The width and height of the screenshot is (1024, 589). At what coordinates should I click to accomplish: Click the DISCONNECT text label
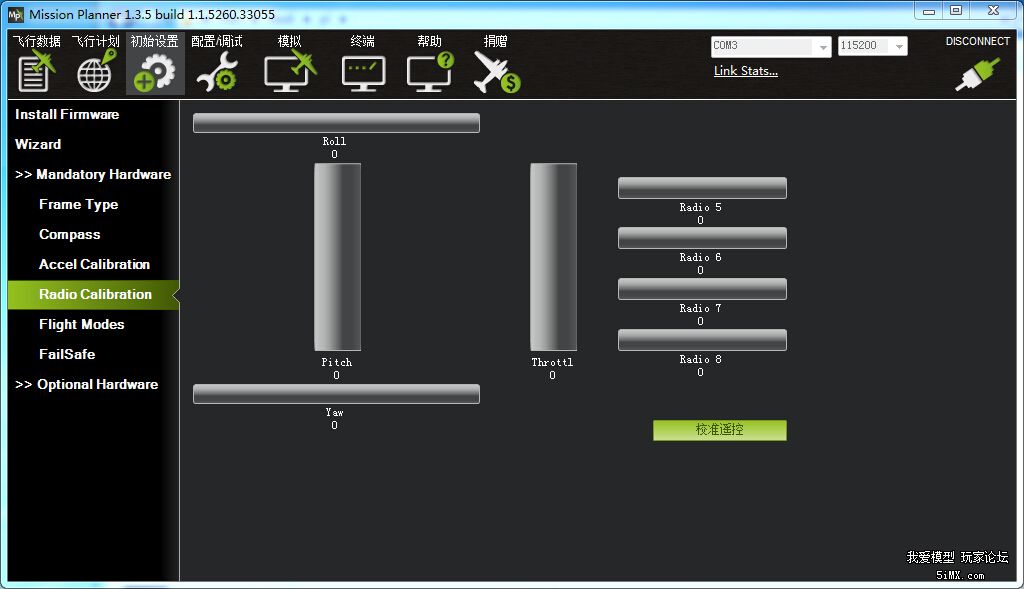pyautogui.click(x=978, y=41)
